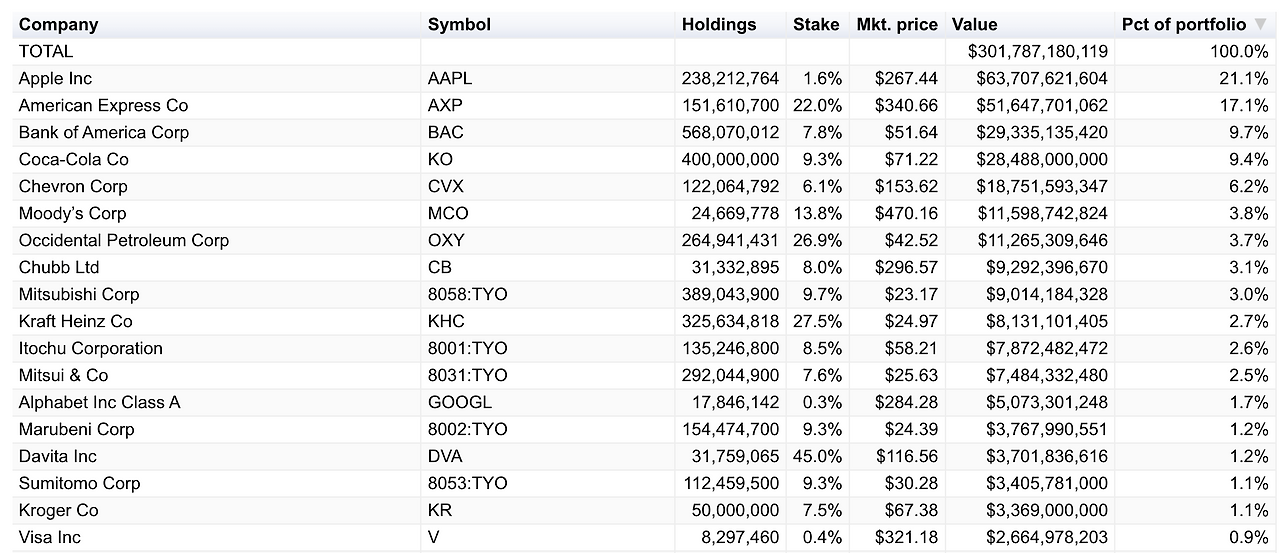Sort table by Symbol column header
The image size is (1280, 553).
click(x=459, y=25)
